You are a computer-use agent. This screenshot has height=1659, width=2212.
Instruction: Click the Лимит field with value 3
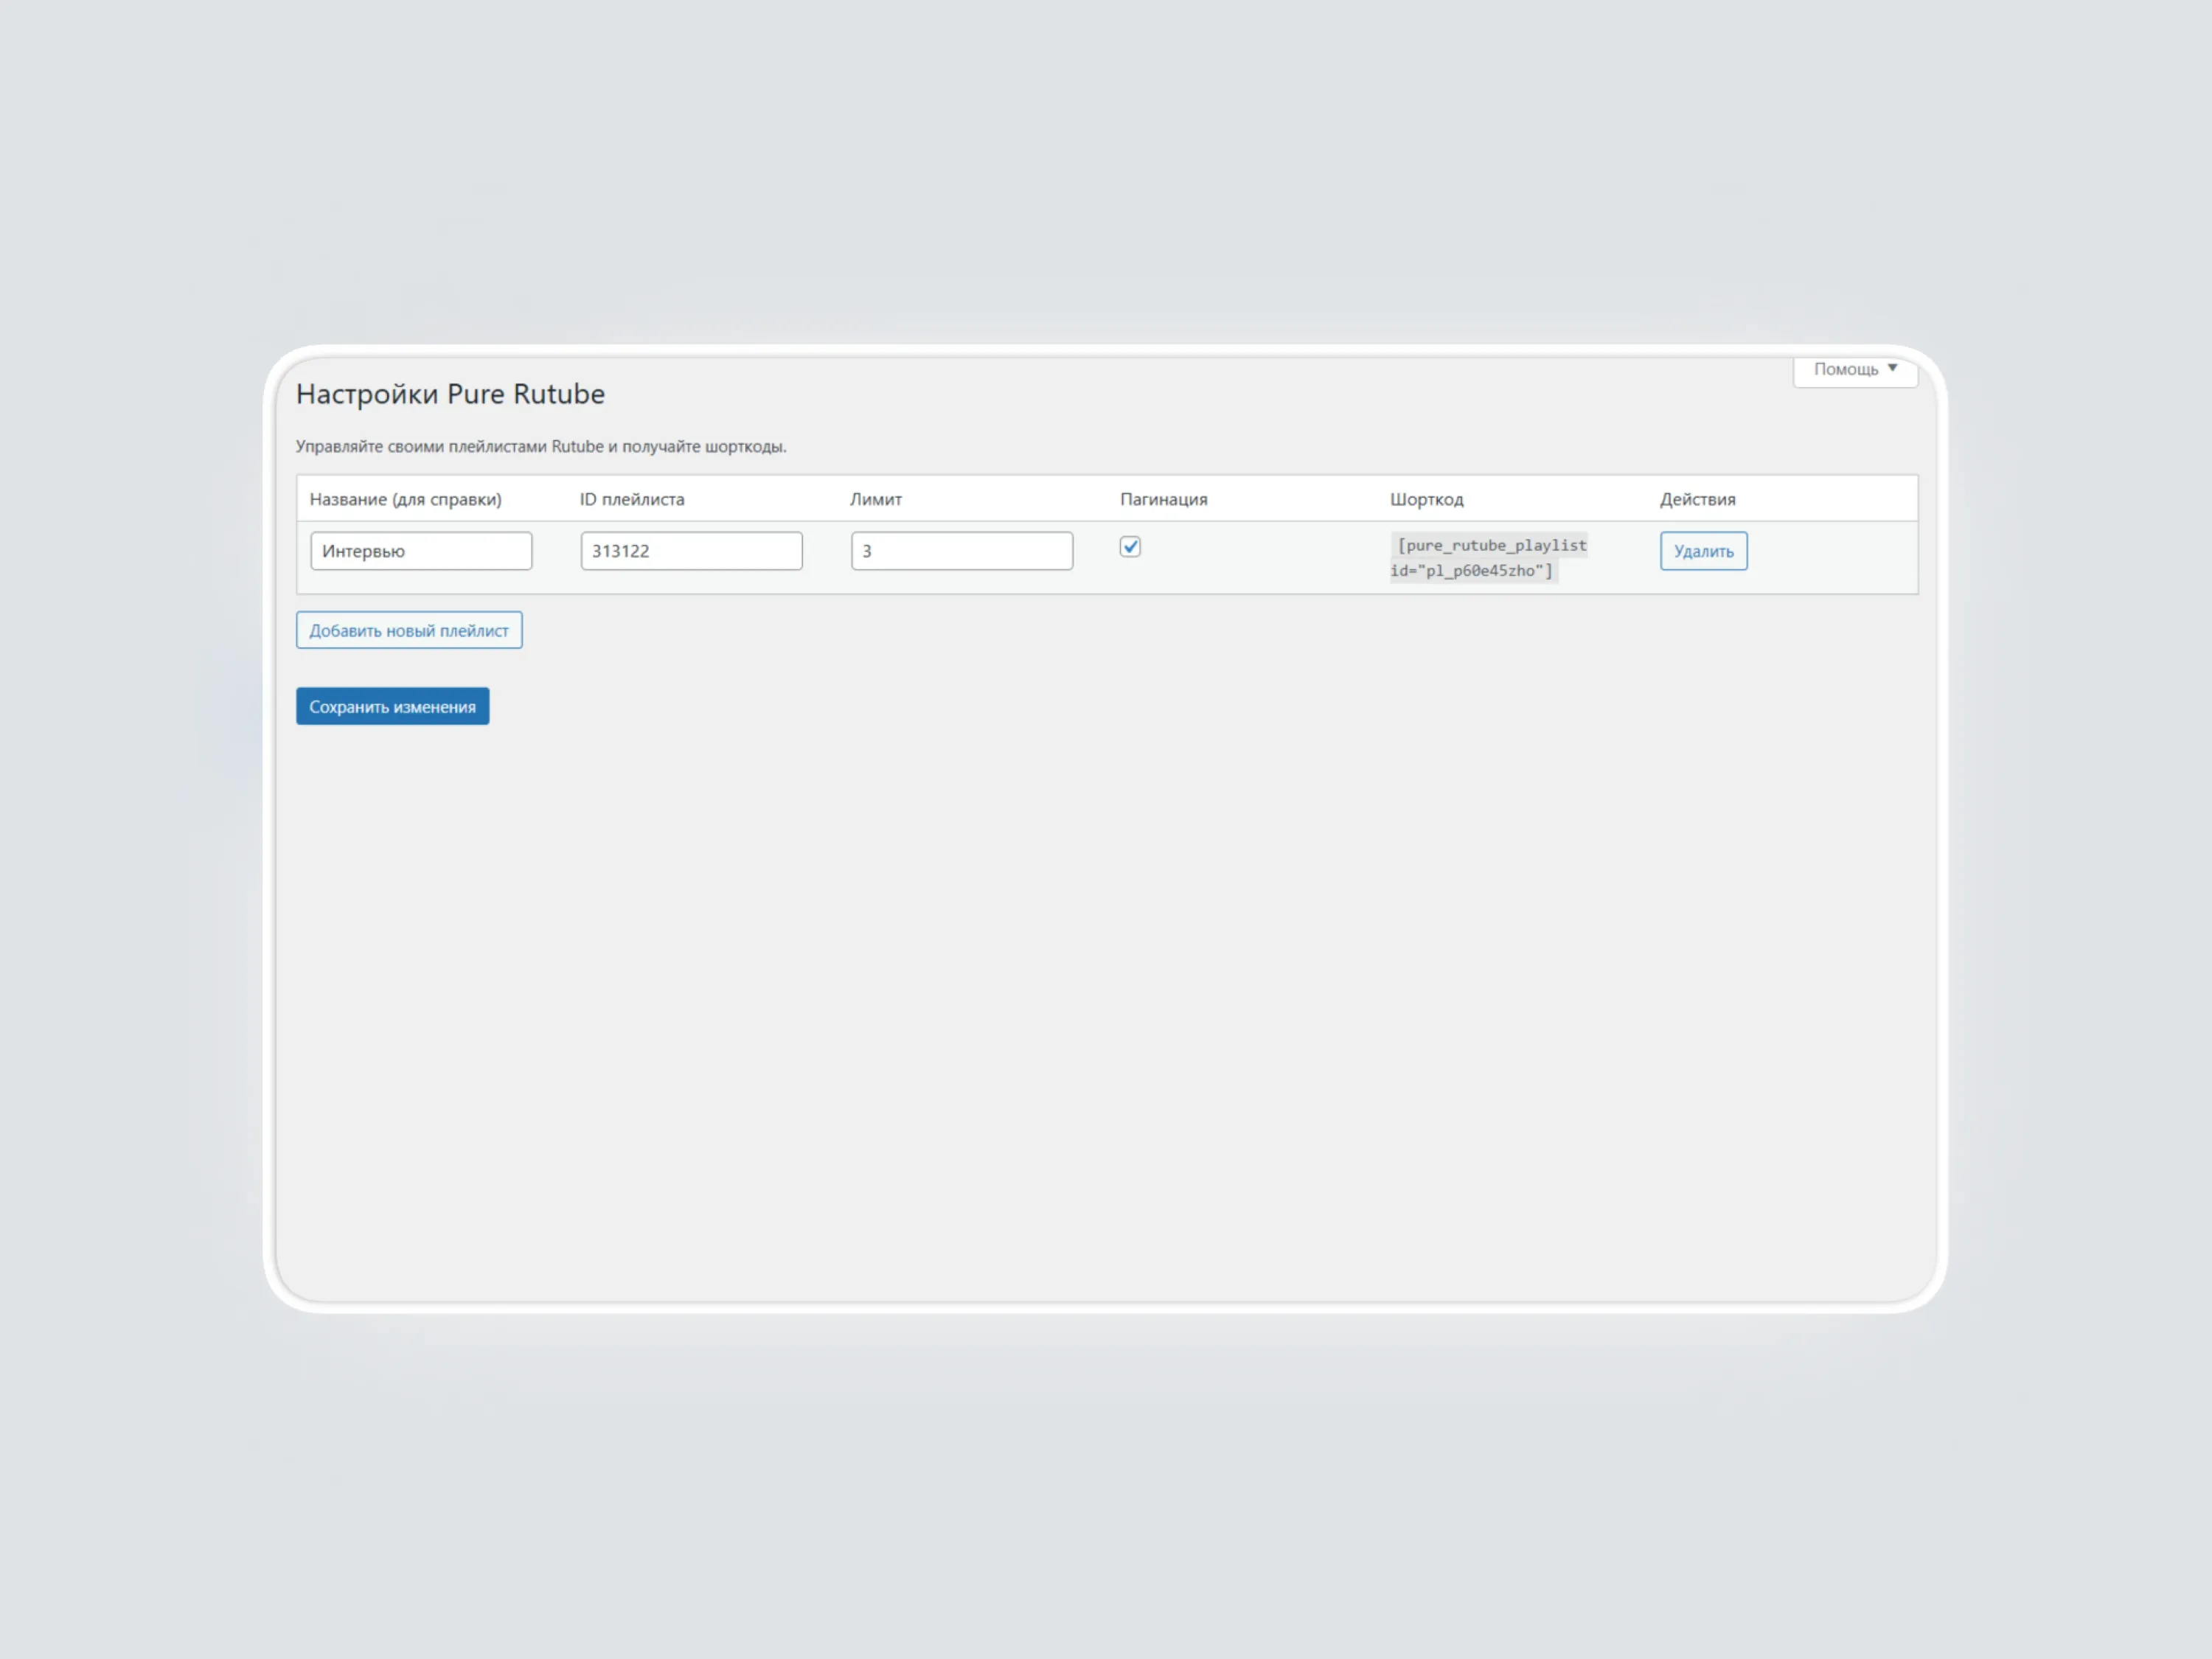(962, 551)
